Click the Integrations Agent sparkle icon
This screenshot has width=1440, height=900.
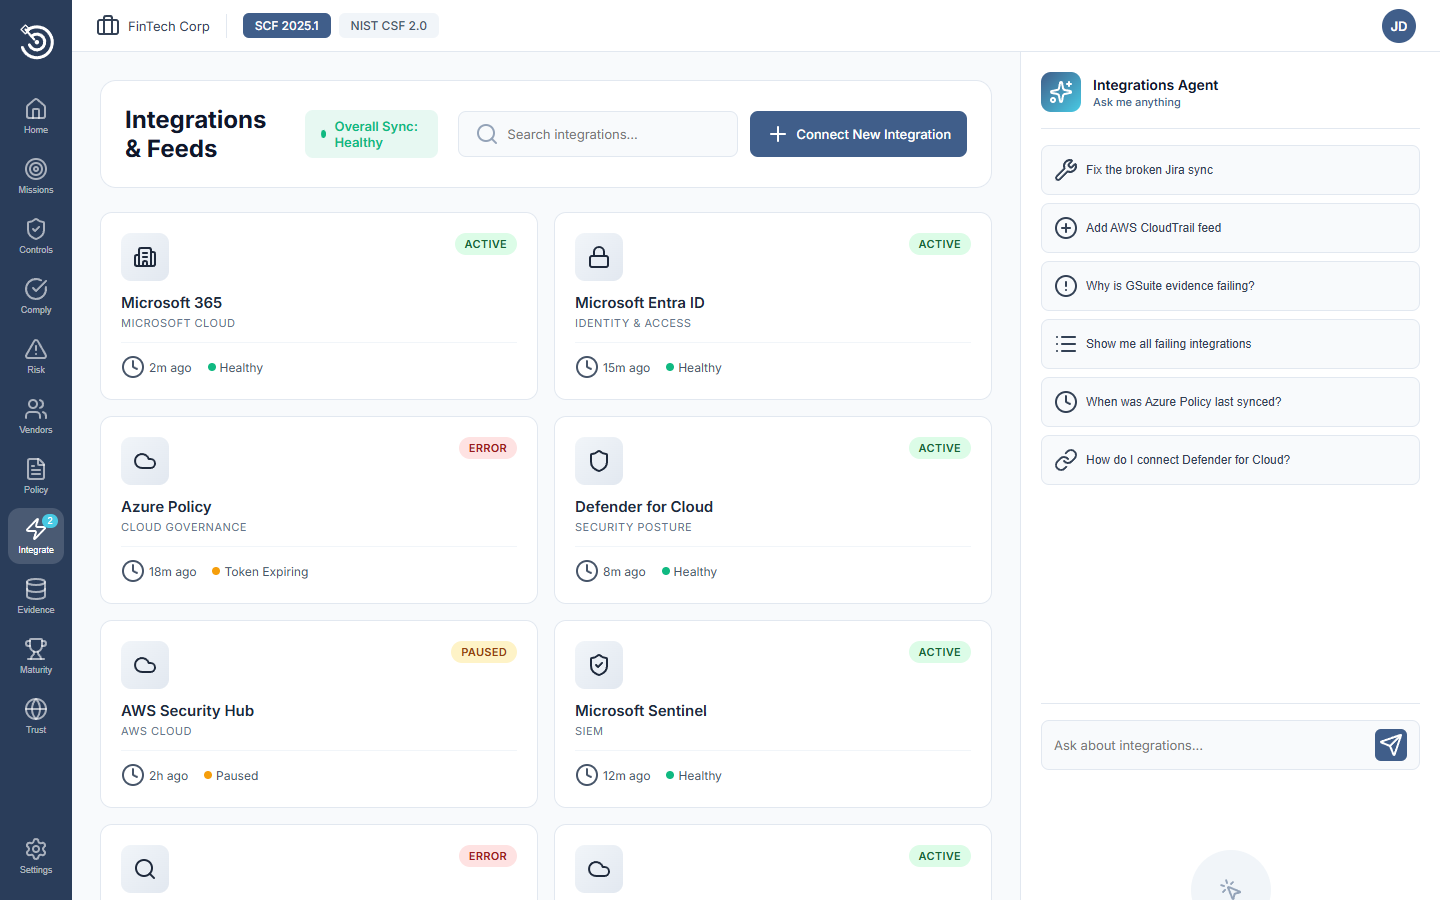point(1061,92)
